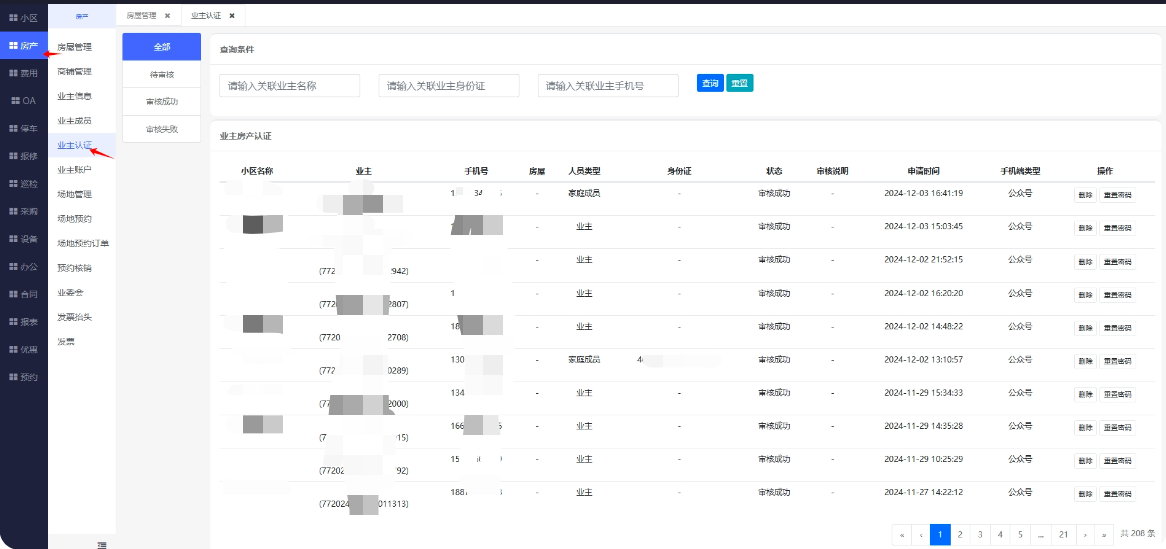Screen dimensions: 1166x549
Task: Open 场地预约订单 in the submenu
Action: 83,243
